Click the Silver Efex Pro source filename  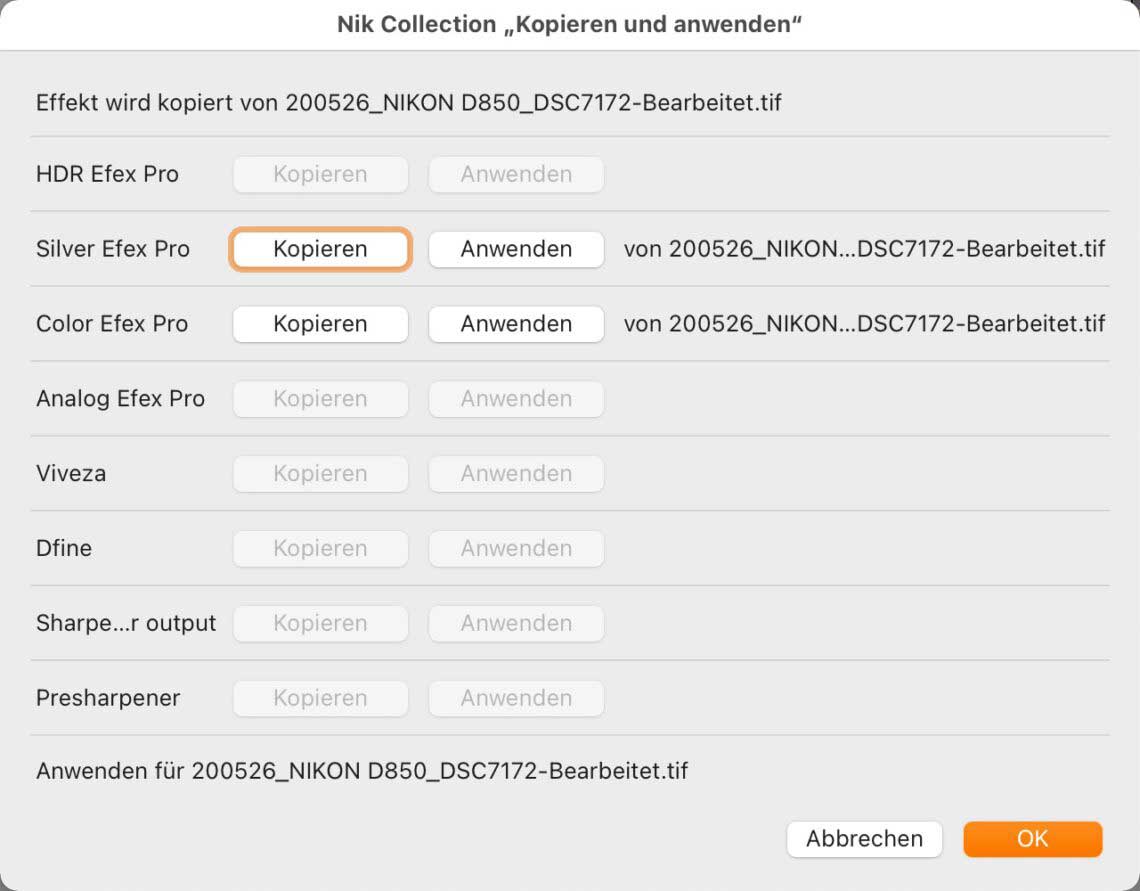pos(864,249)
